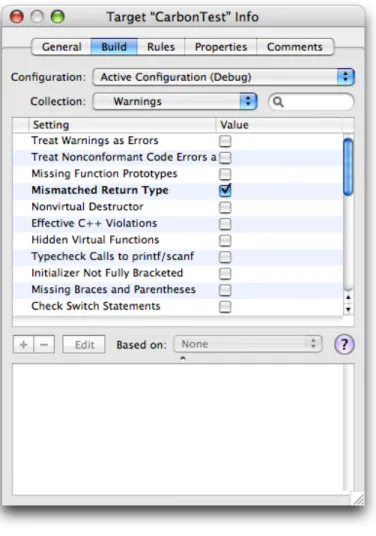The image size is (376, 536).
Task: Enable Hidden Virtual Functions checkbox
Action: click(x=225, y=240)
